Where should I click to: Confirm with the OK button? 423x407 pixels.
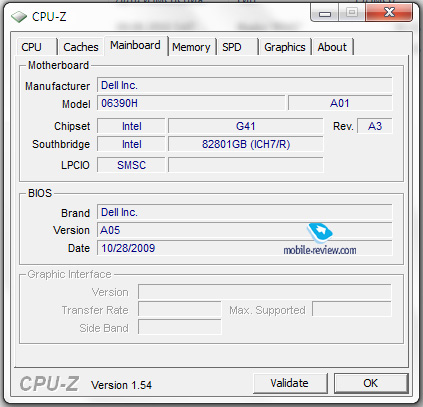pos(371,383)
